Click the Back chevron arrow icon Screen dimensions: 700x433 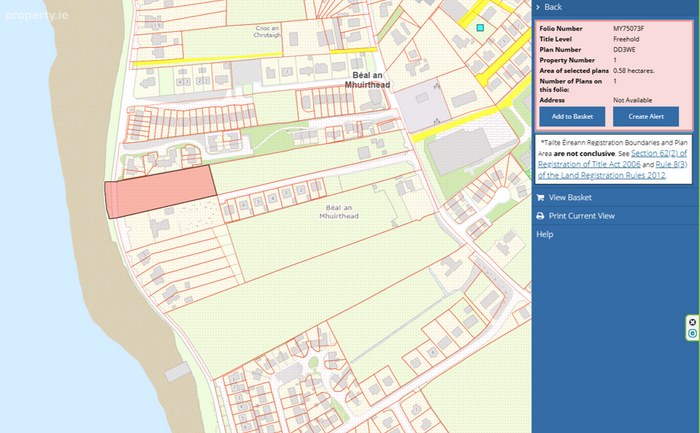538,7
